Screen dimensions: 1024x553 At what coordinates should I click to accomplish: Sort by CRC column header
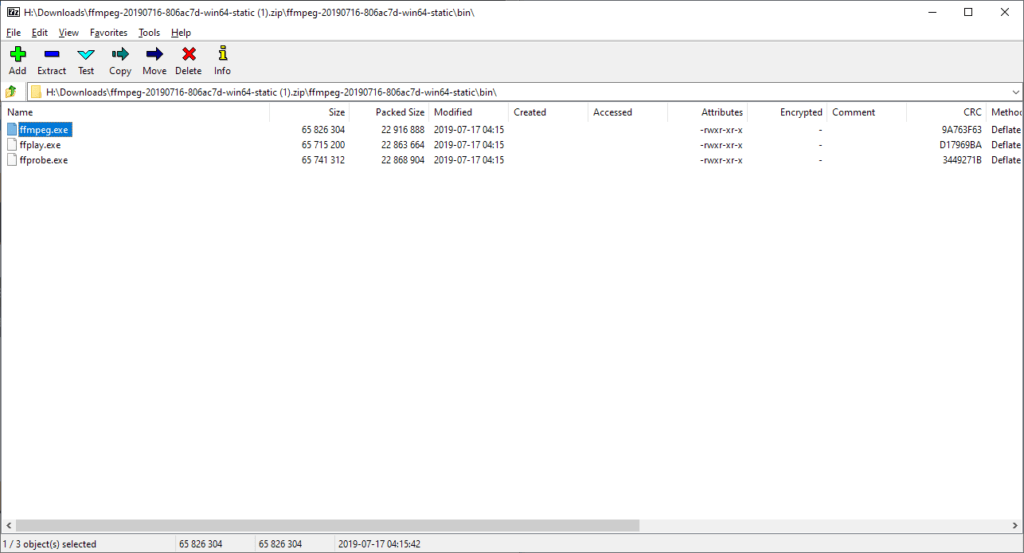coord(947,112)
